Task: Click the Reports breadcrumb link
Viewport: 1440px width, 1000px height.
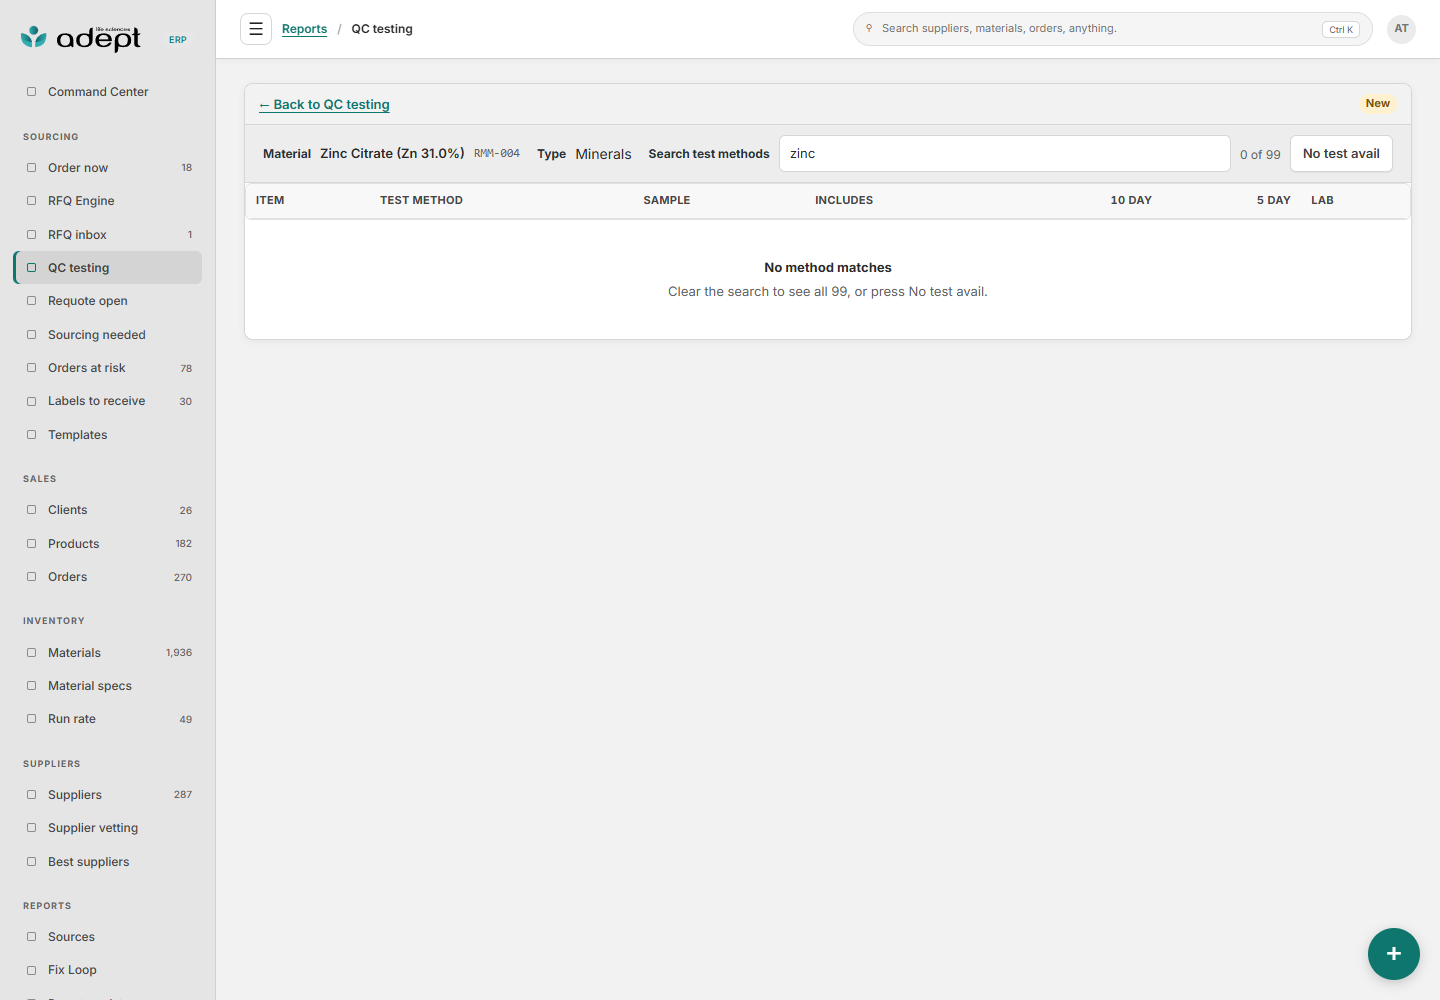Action: [304, 29]
